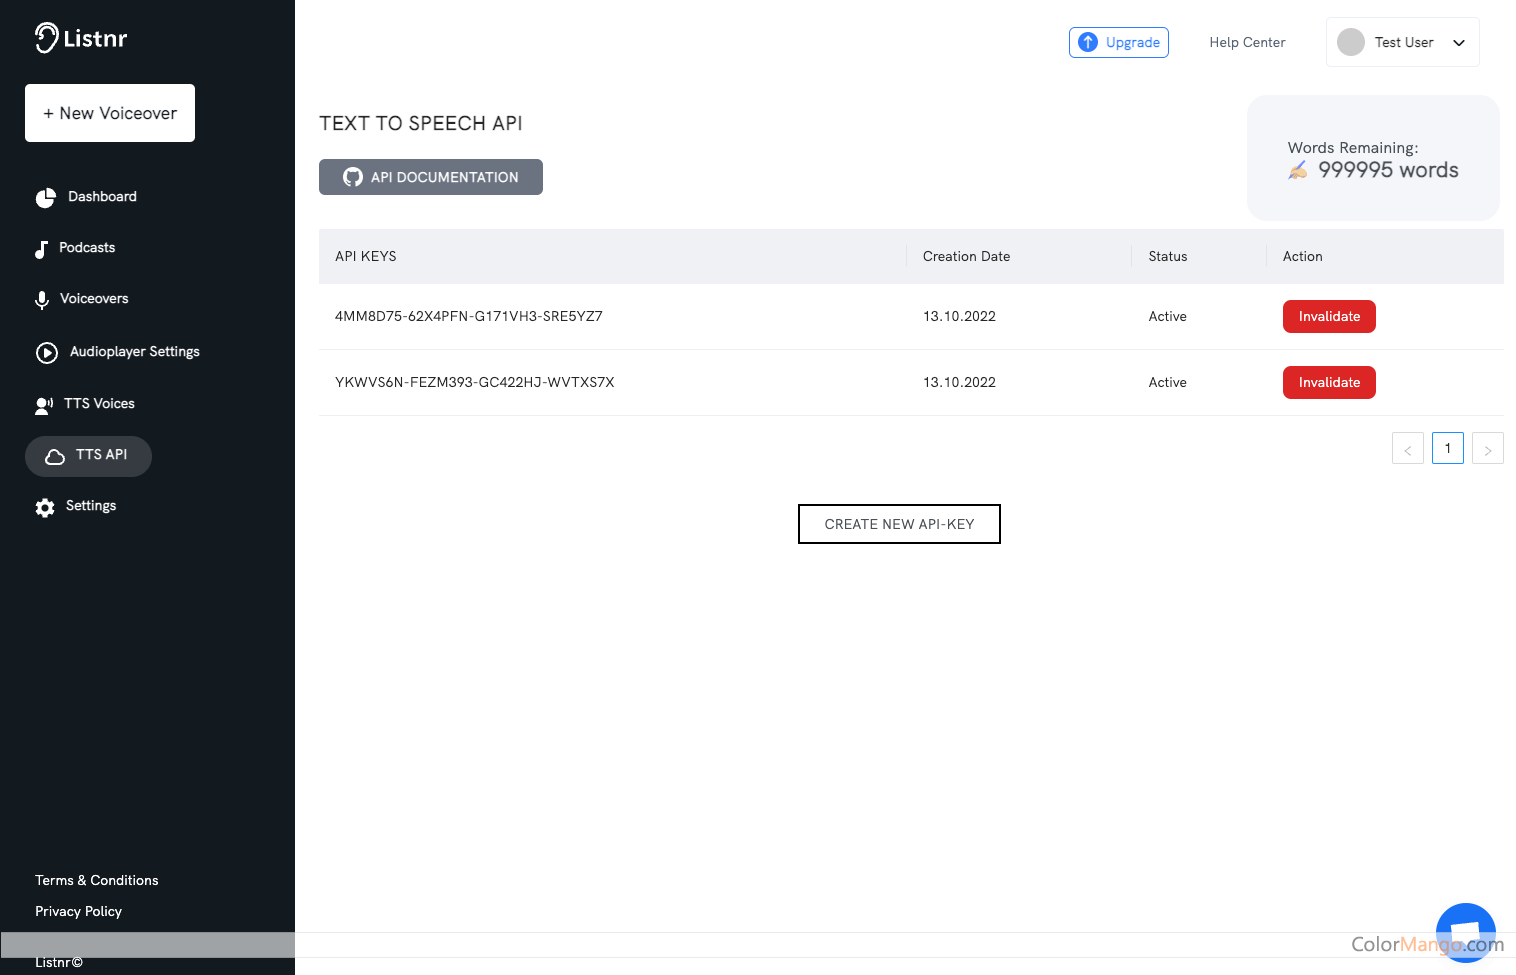
Task: Open the chat support bubble icon
Action: [1465, 931]
